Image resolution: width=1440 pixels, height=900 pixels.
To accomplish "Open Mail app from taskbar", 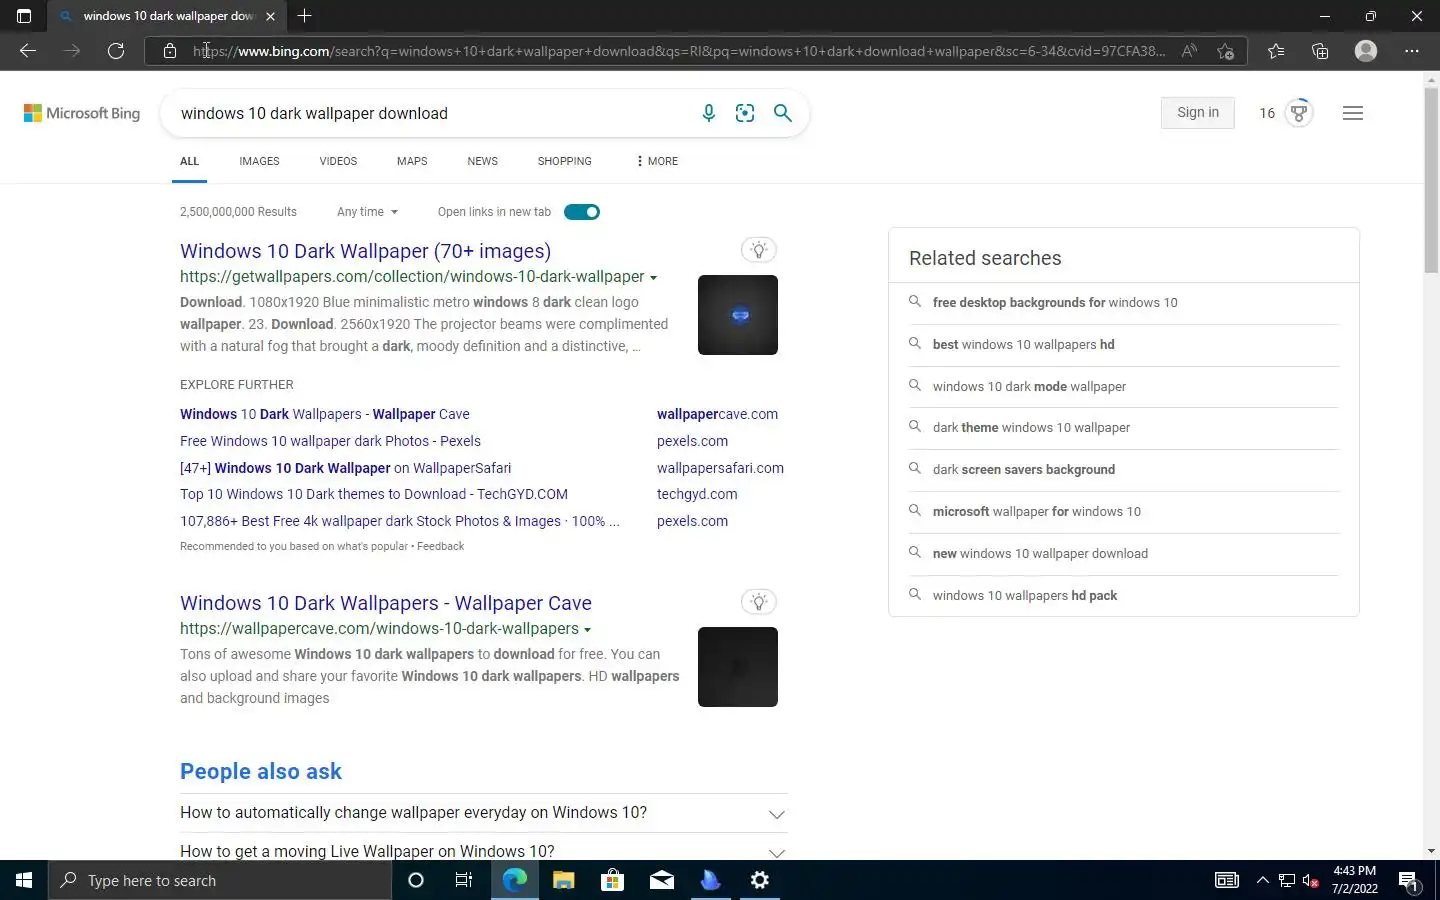I will tap(662, 880).
